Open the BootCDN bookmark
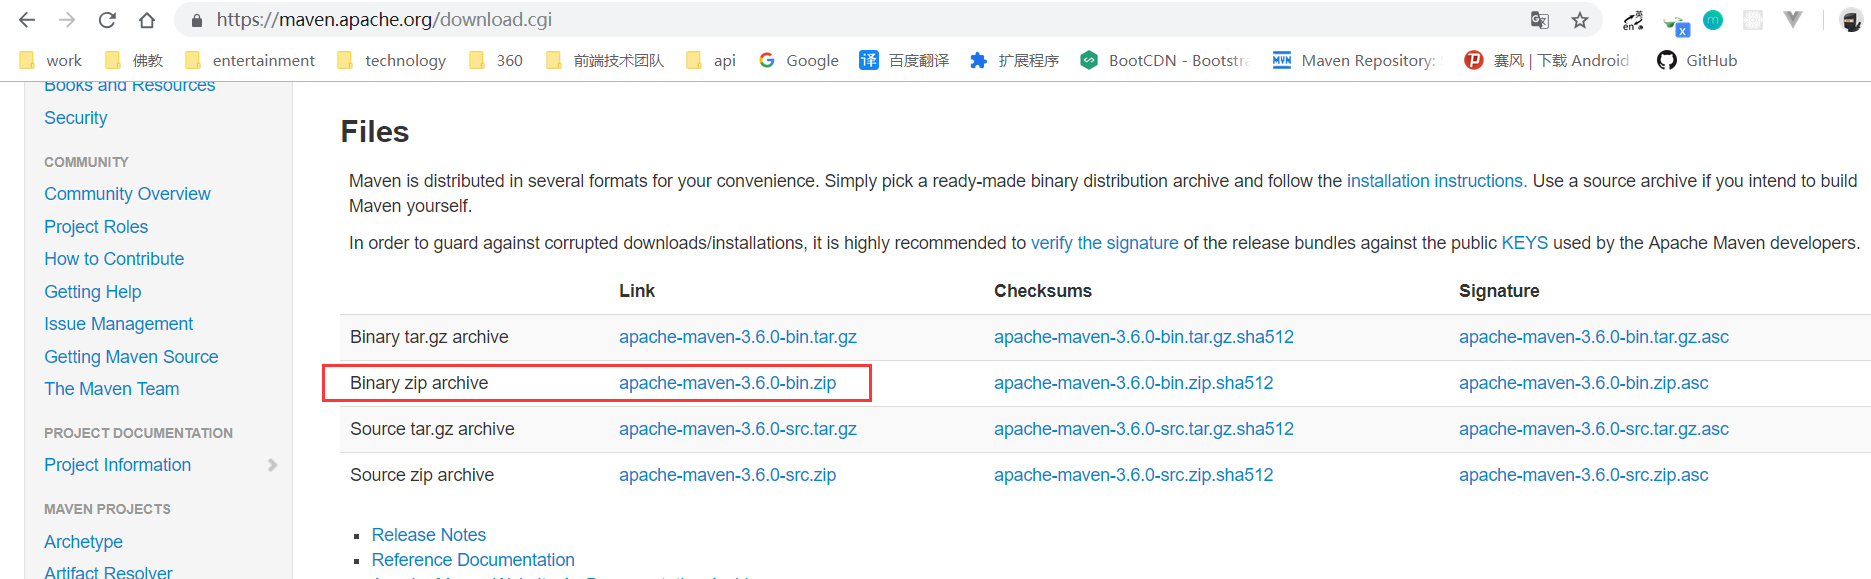The width and height of the screenshot is (1871, 579). coord(1165,60)
